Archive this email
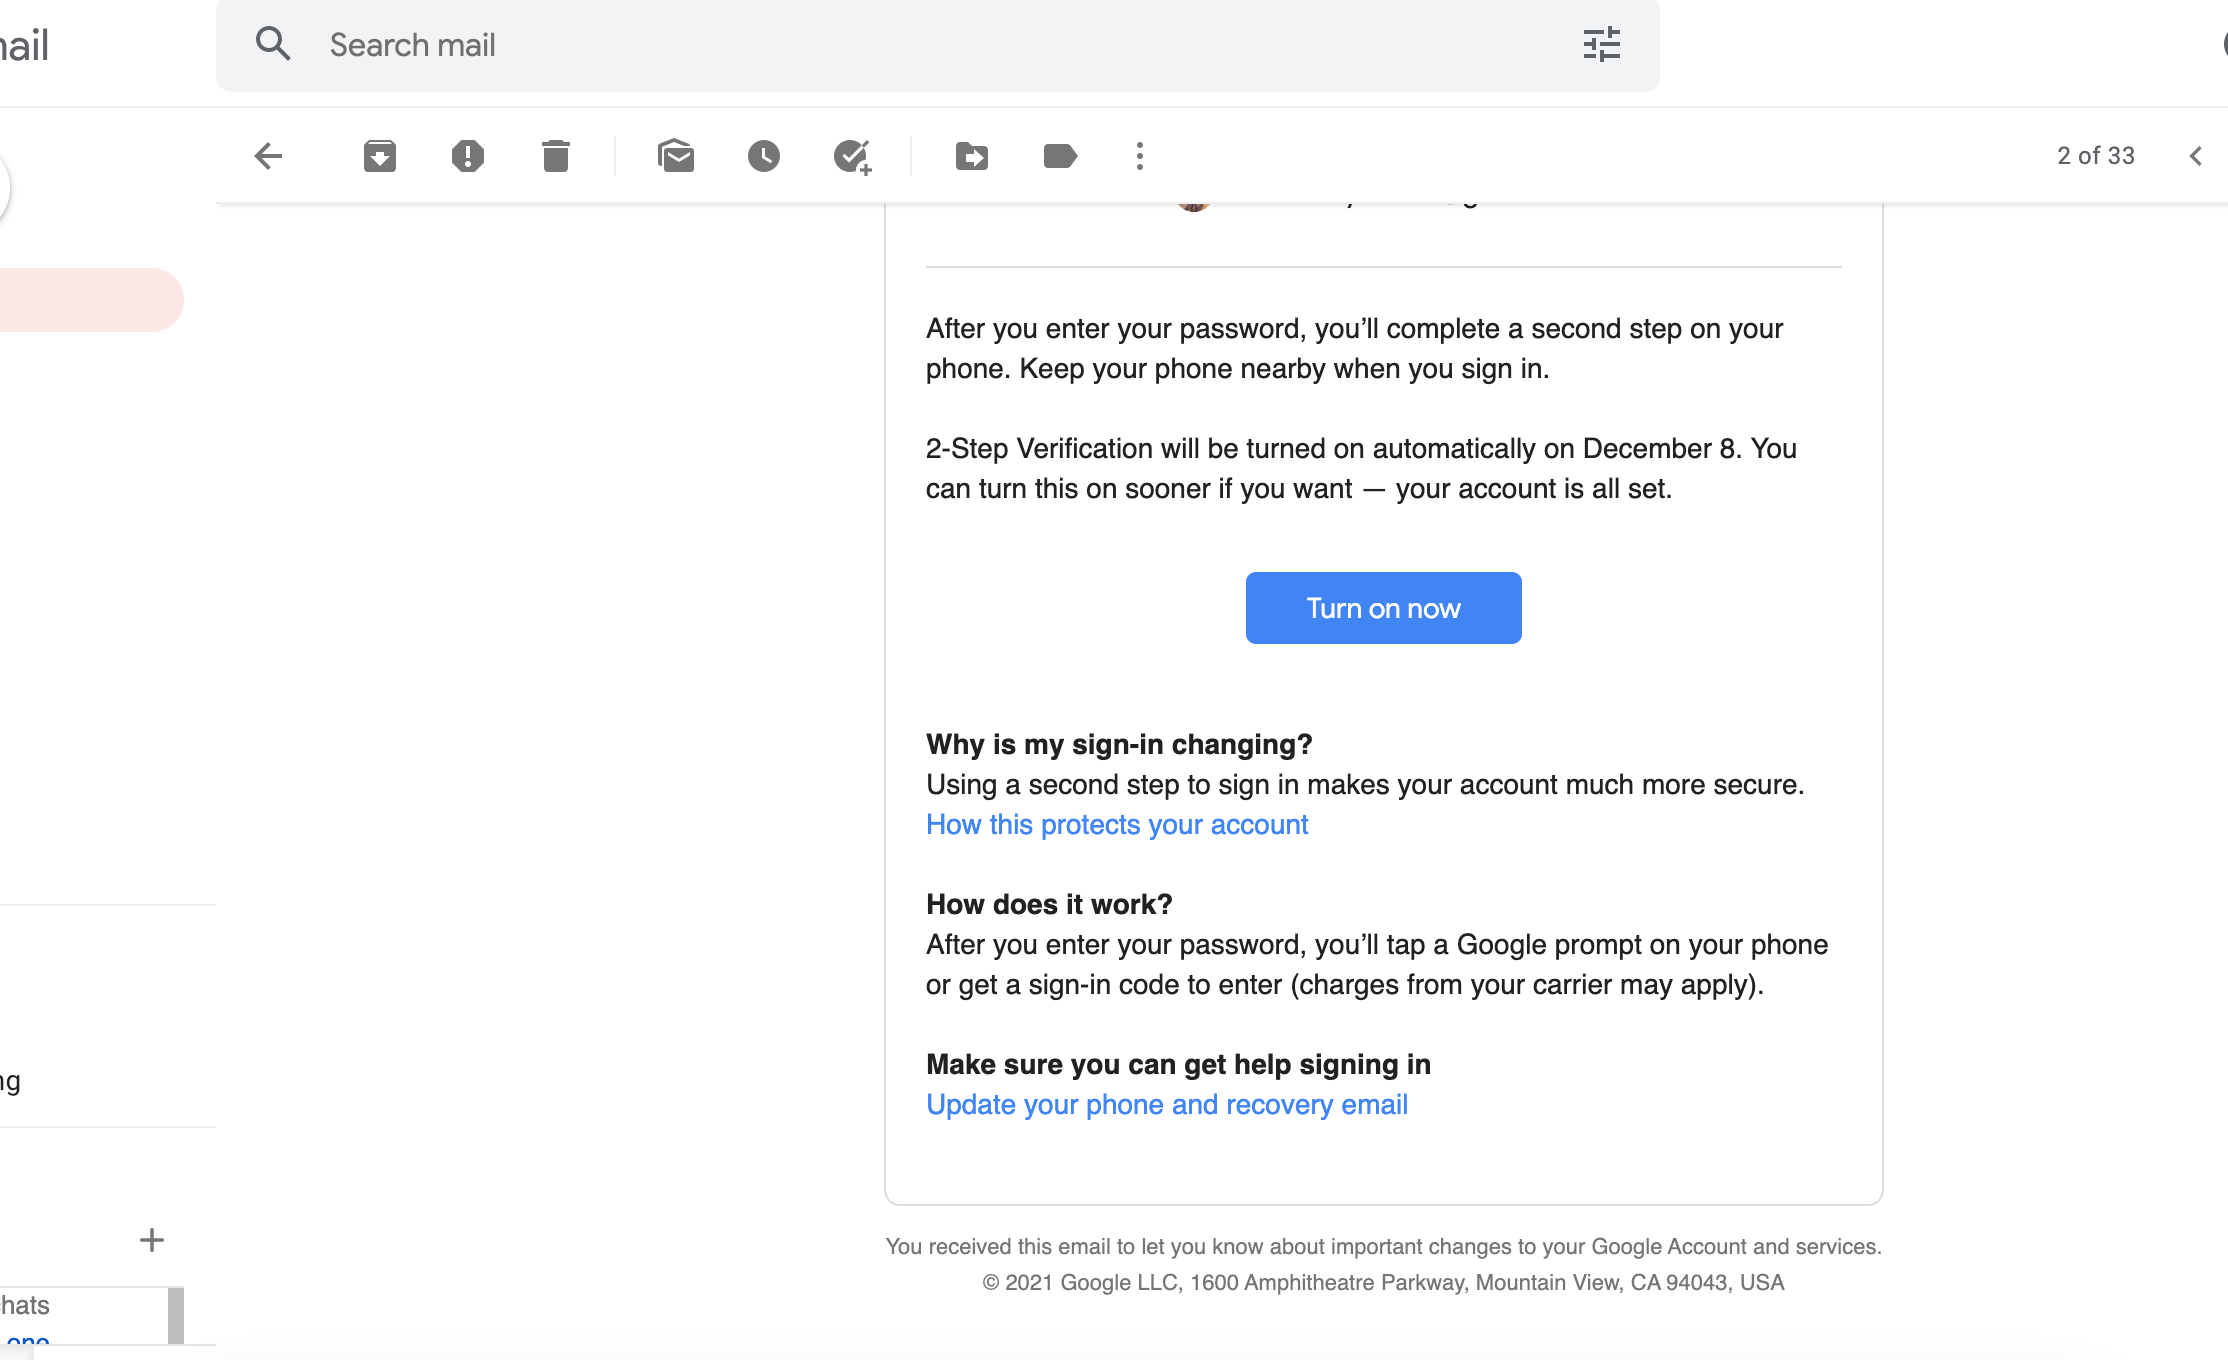The image size is (2228, 1360). (380, 155)
